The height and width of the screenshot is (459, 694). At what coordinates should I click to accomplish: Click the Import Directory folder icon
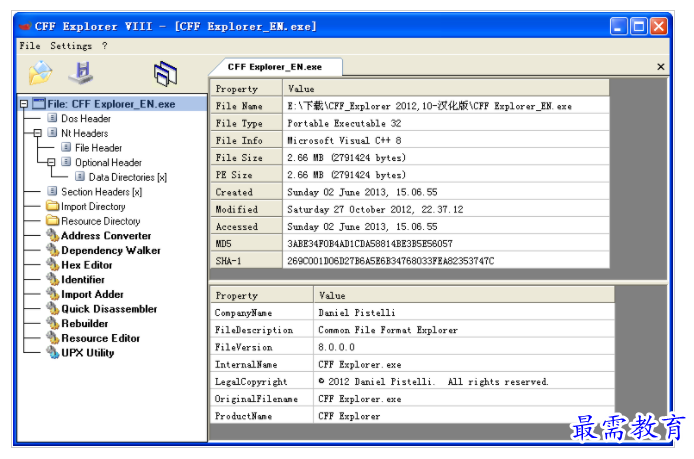click(53, 206)
